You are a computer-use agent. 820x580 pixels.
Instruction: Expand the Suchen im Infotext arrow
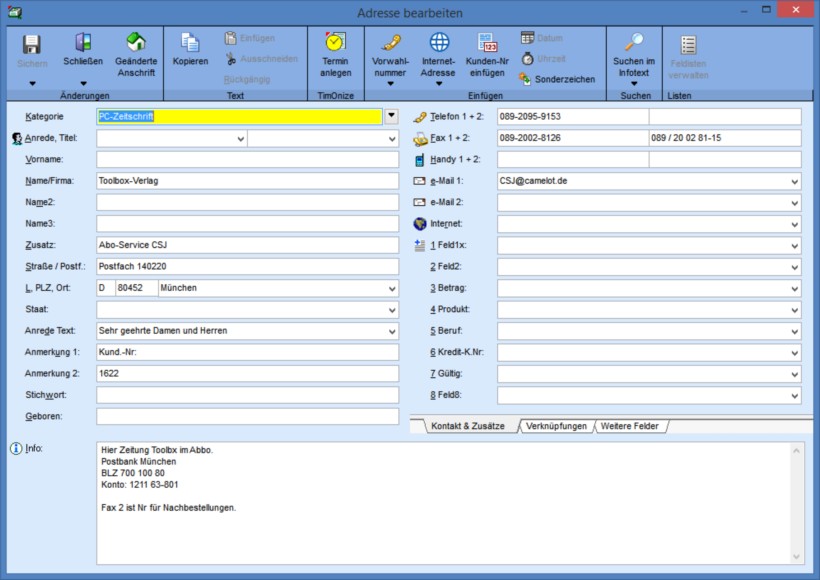634,83
